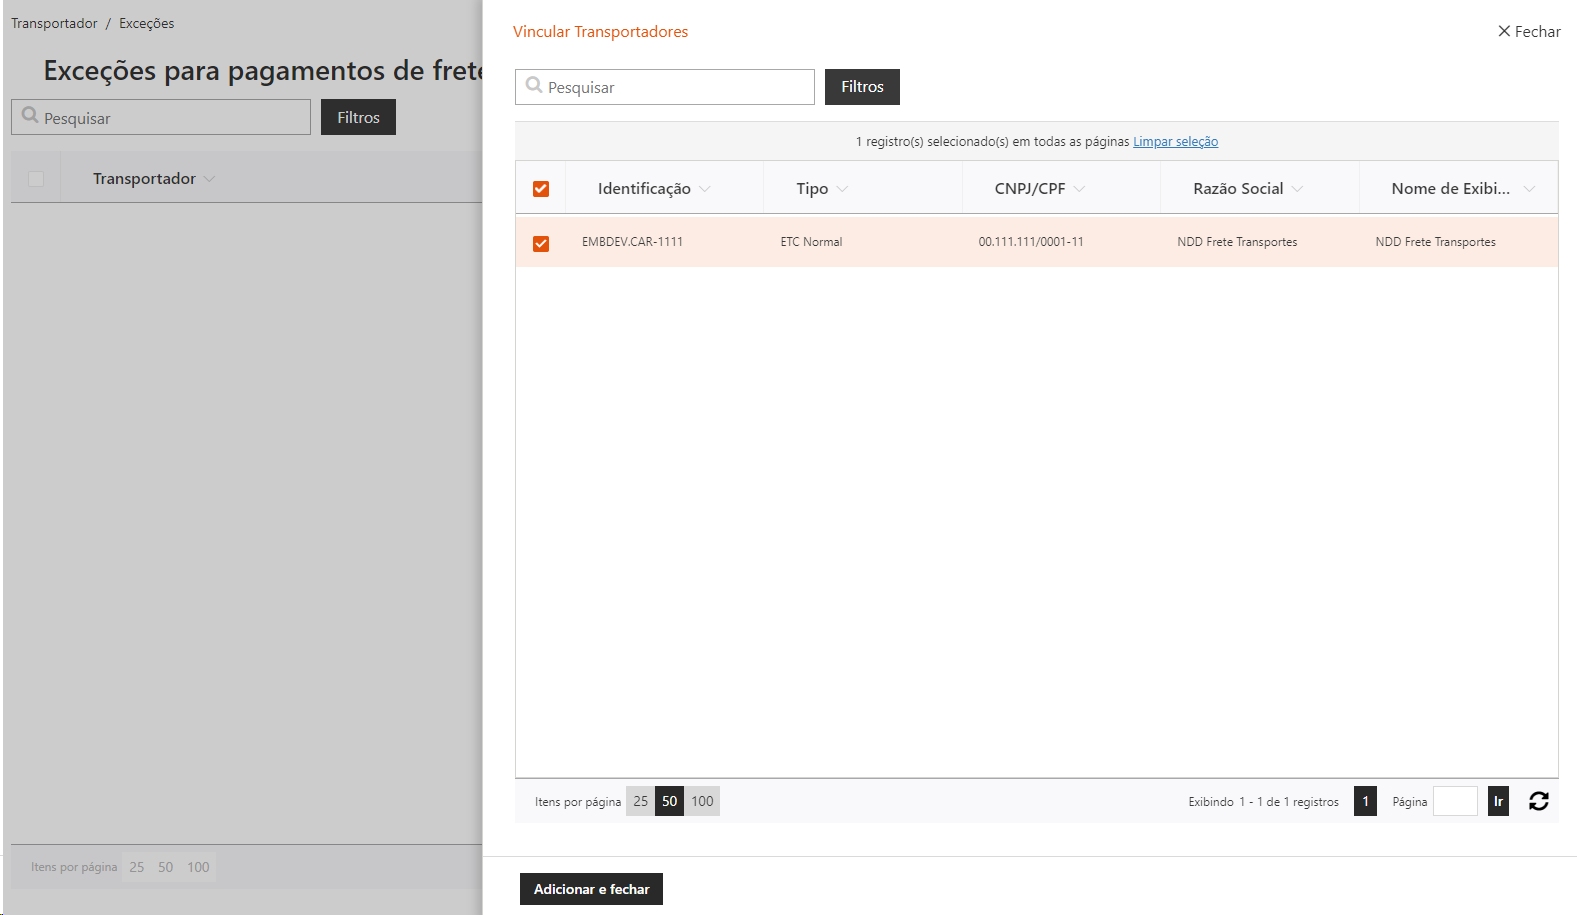Uncheck the select-all header checkbox
The image size is (1577, 915).
(x=541, y=189)
